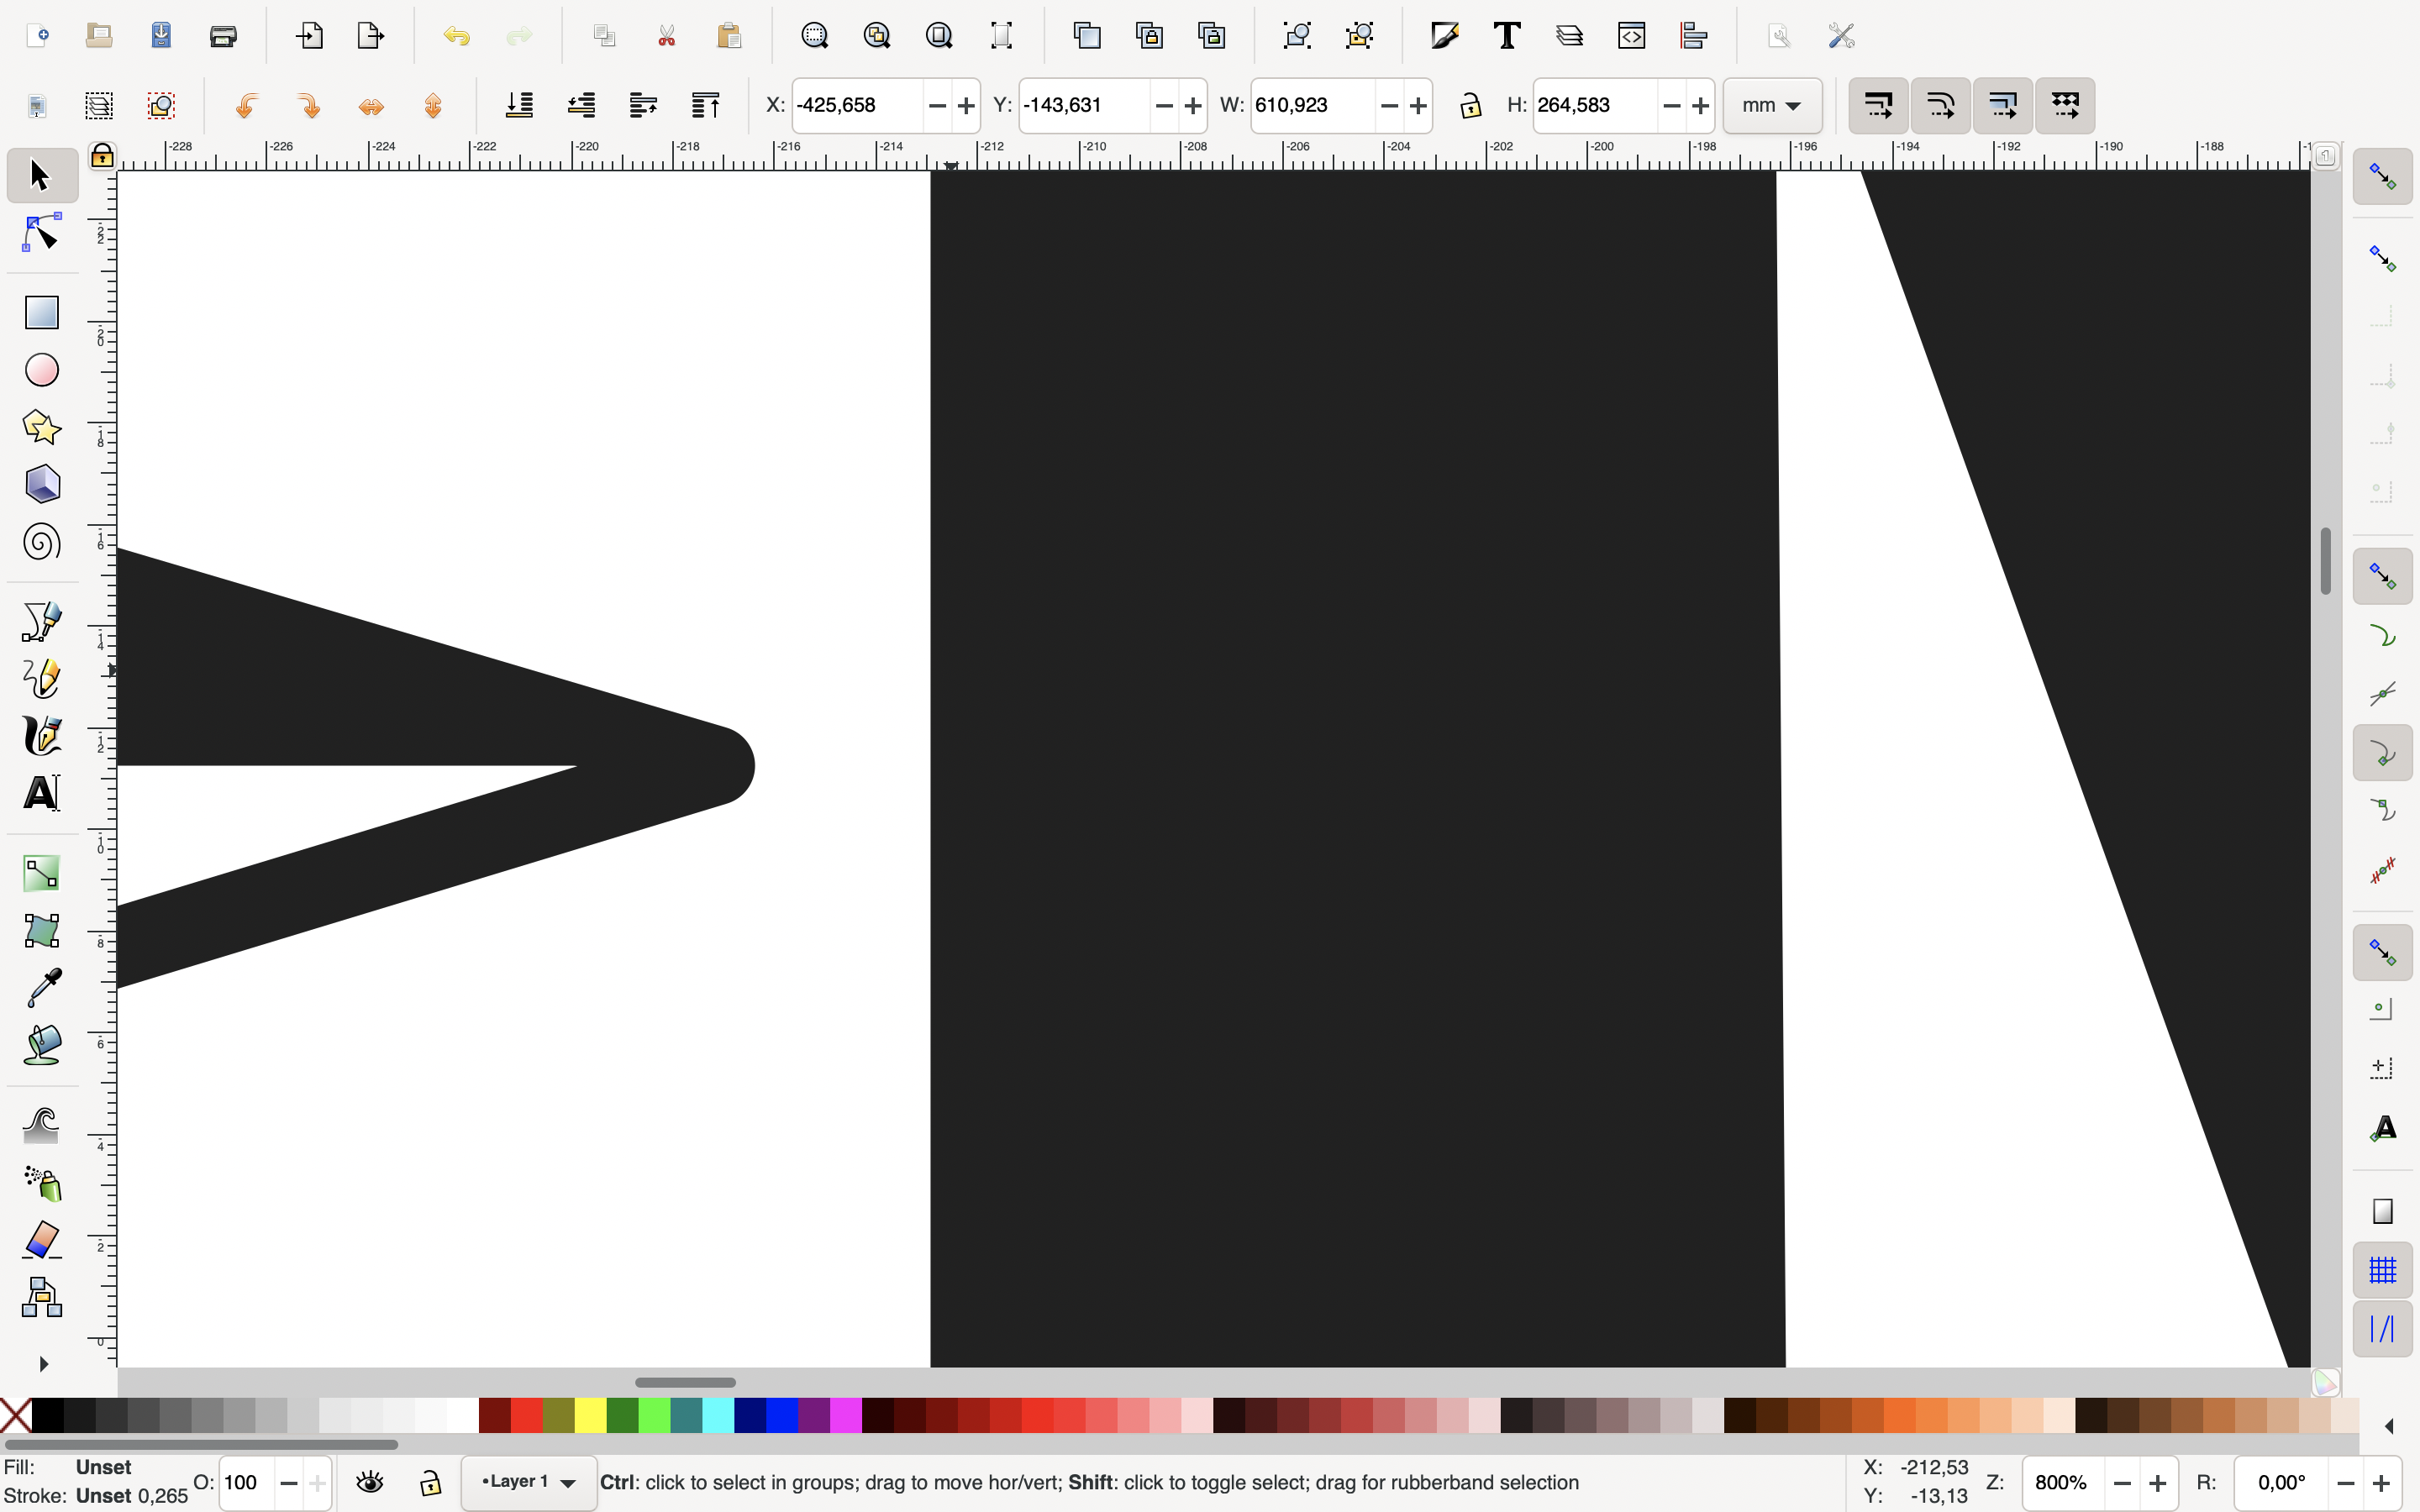Click the Cut scissors icon
This screenshot has width=2420, height=1512.
pos(666,36)
